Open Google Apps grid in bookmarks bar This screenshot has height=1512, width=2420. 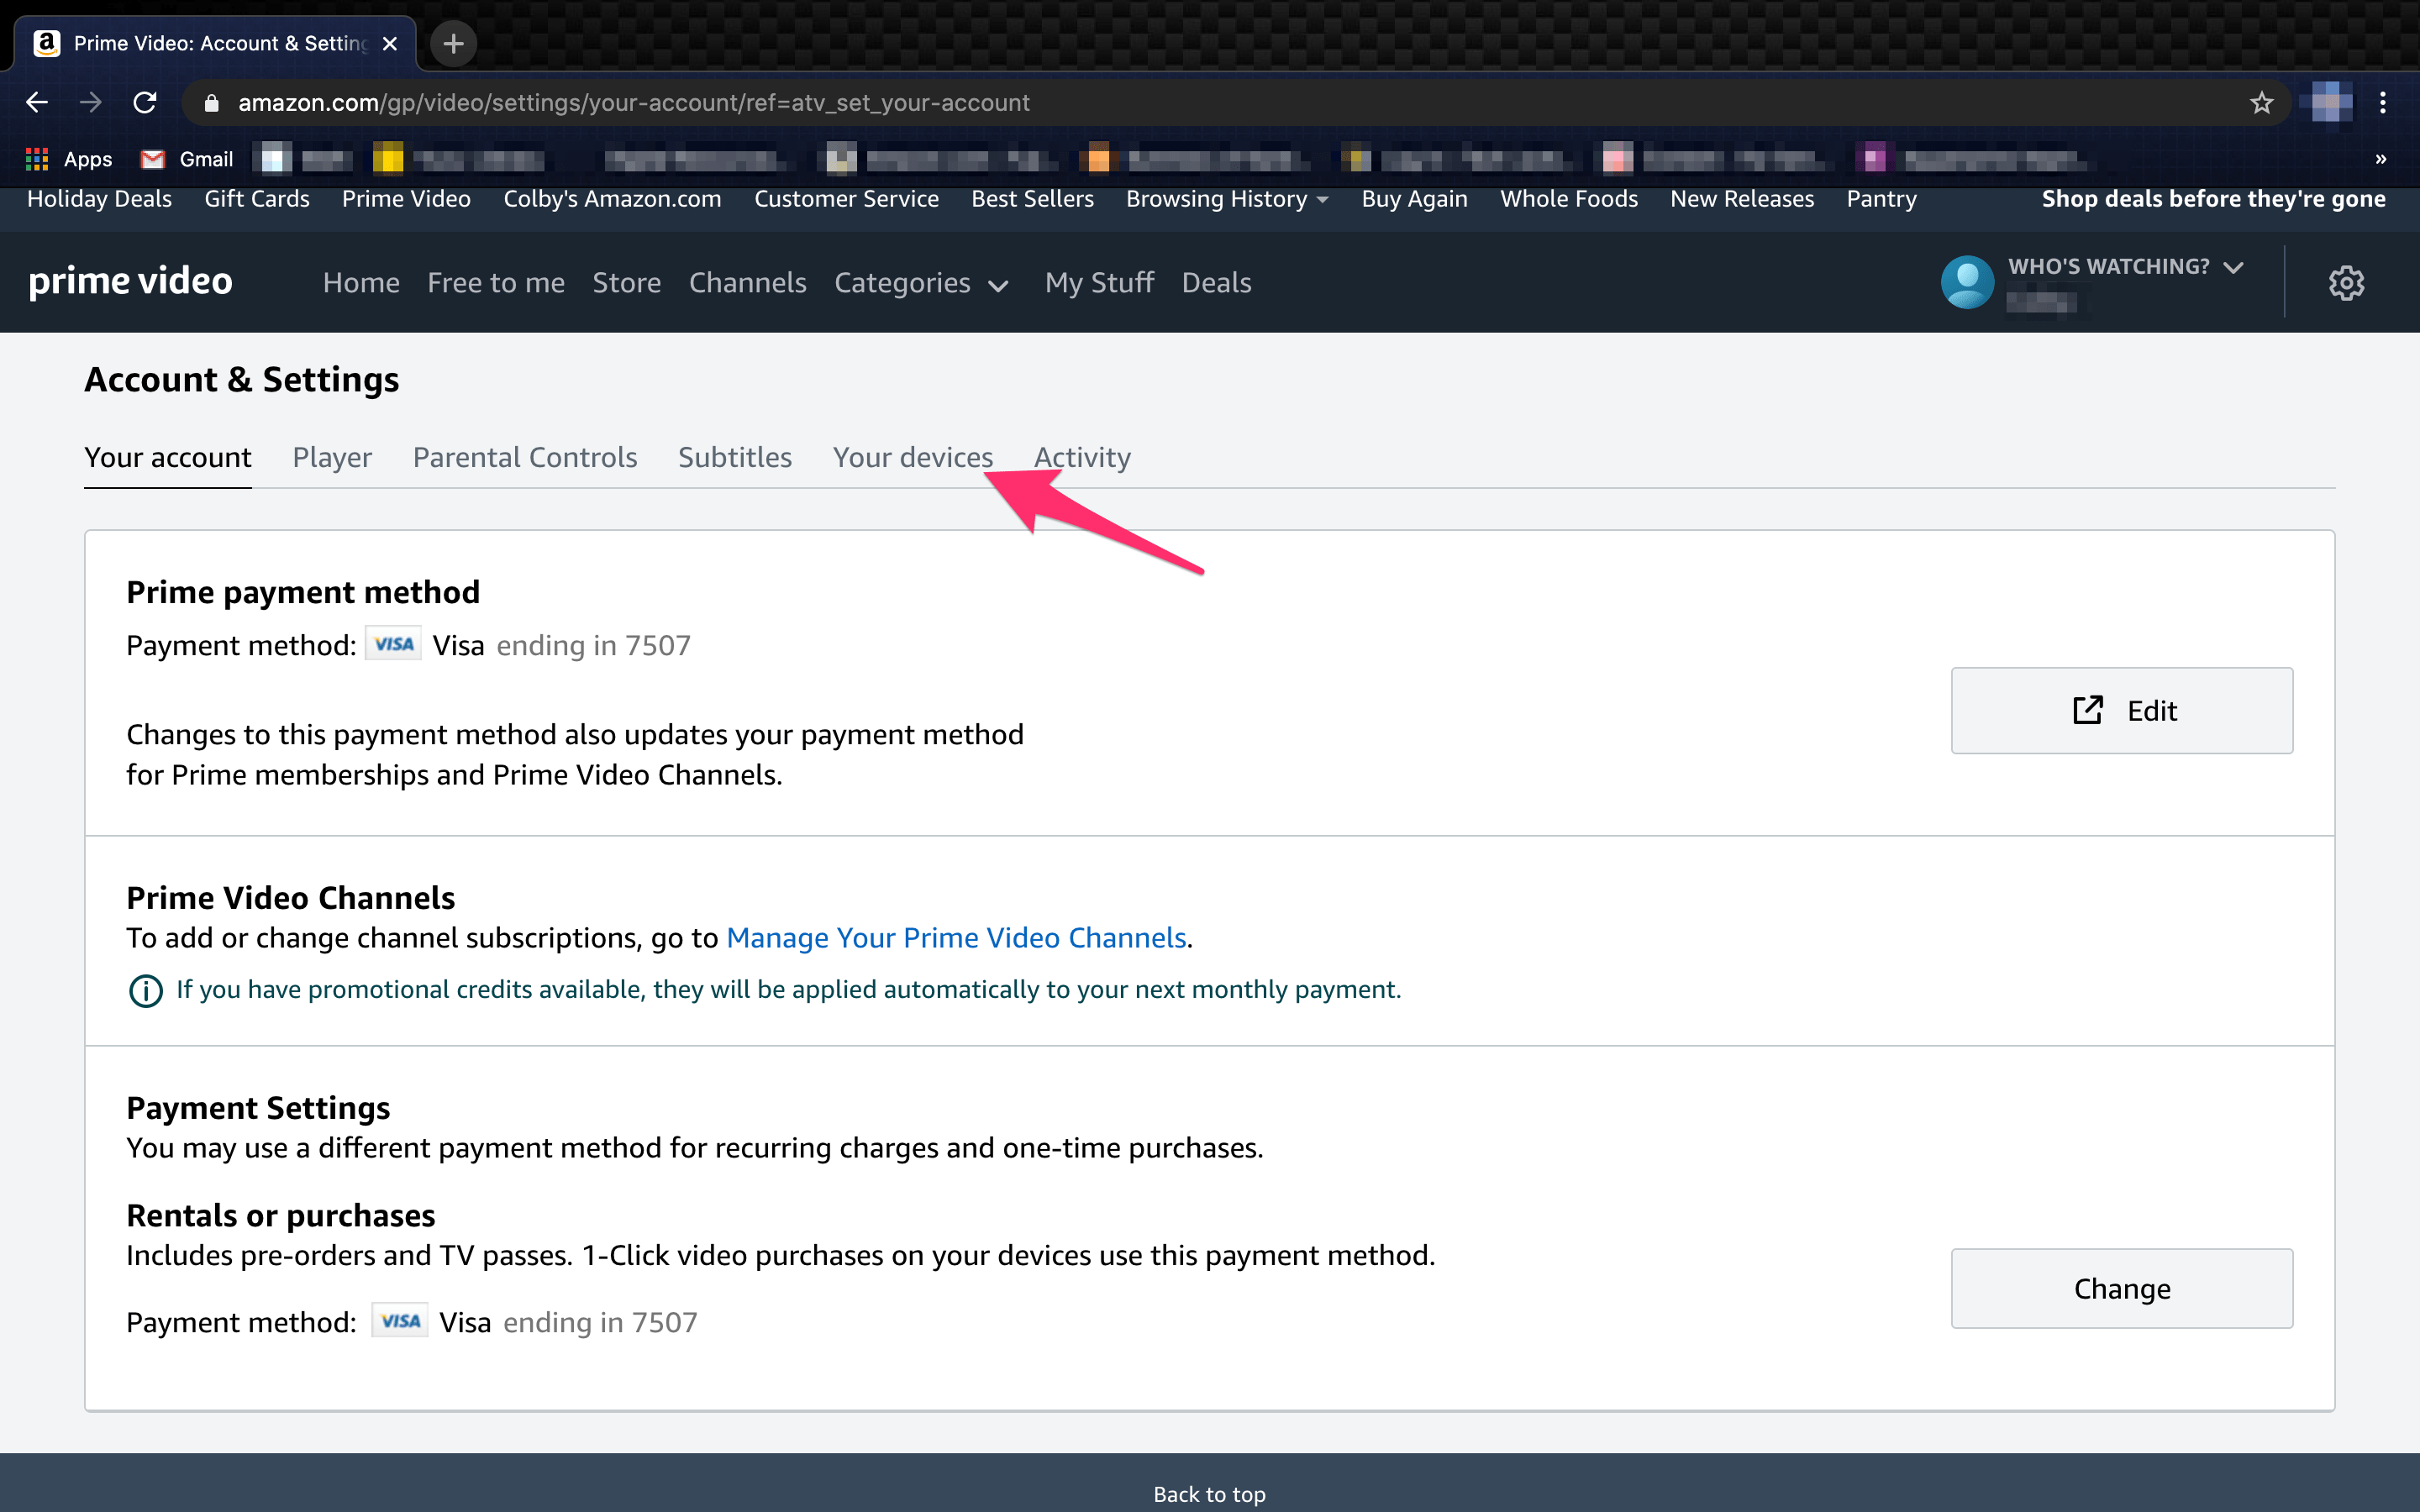(37, 159)
